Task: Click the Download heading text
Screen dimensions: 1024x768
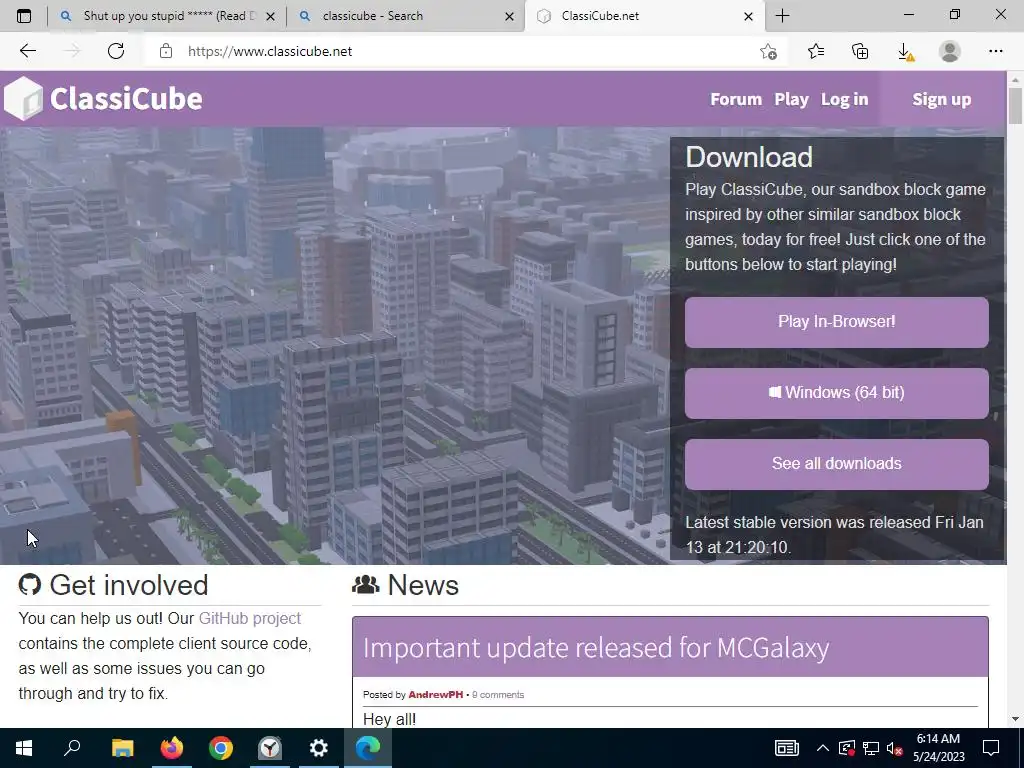Action: [x=749, y=157]
